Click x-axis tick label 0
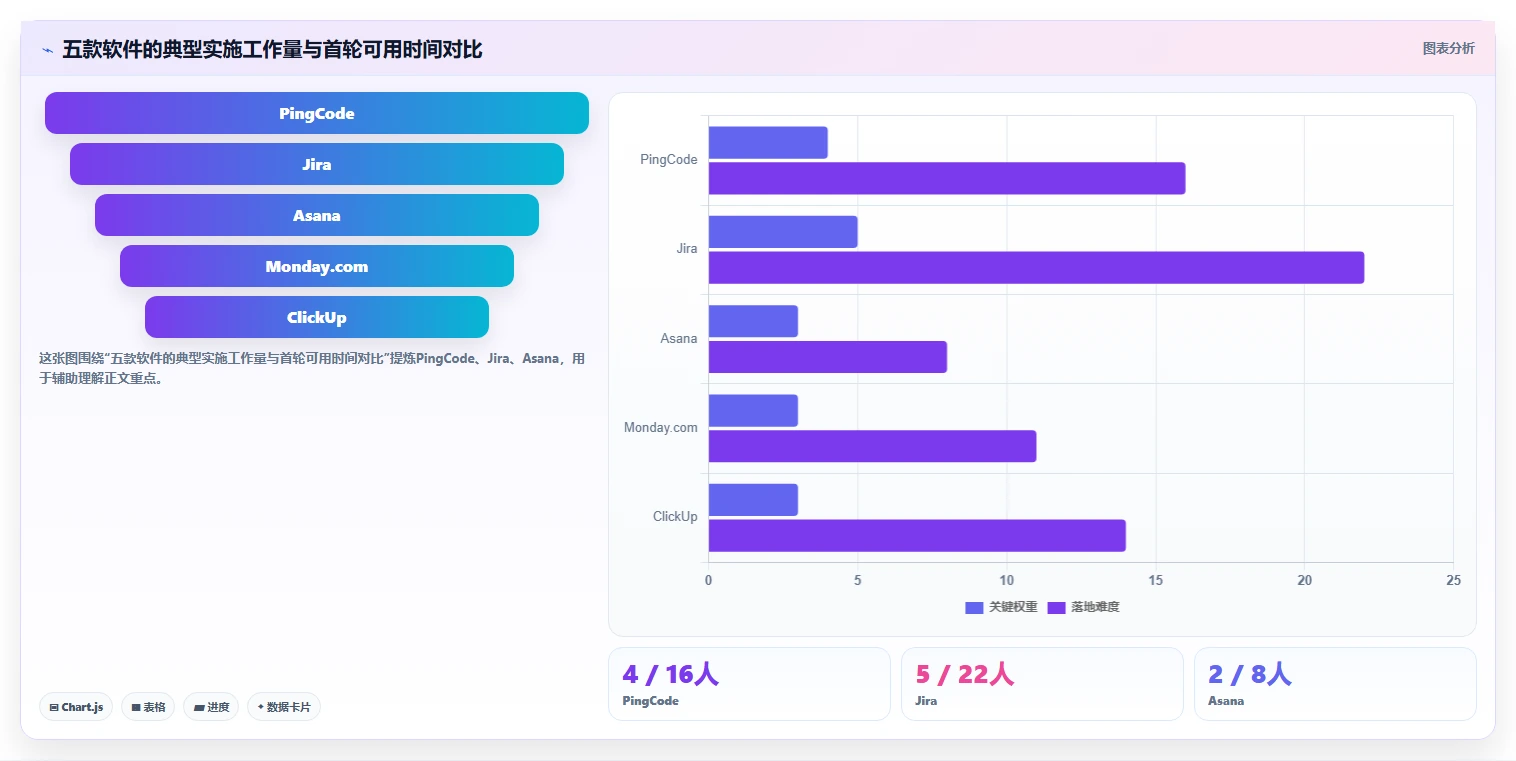Image resolution: width=1516 pixels, height=761 pixels. tap(709, 581)
